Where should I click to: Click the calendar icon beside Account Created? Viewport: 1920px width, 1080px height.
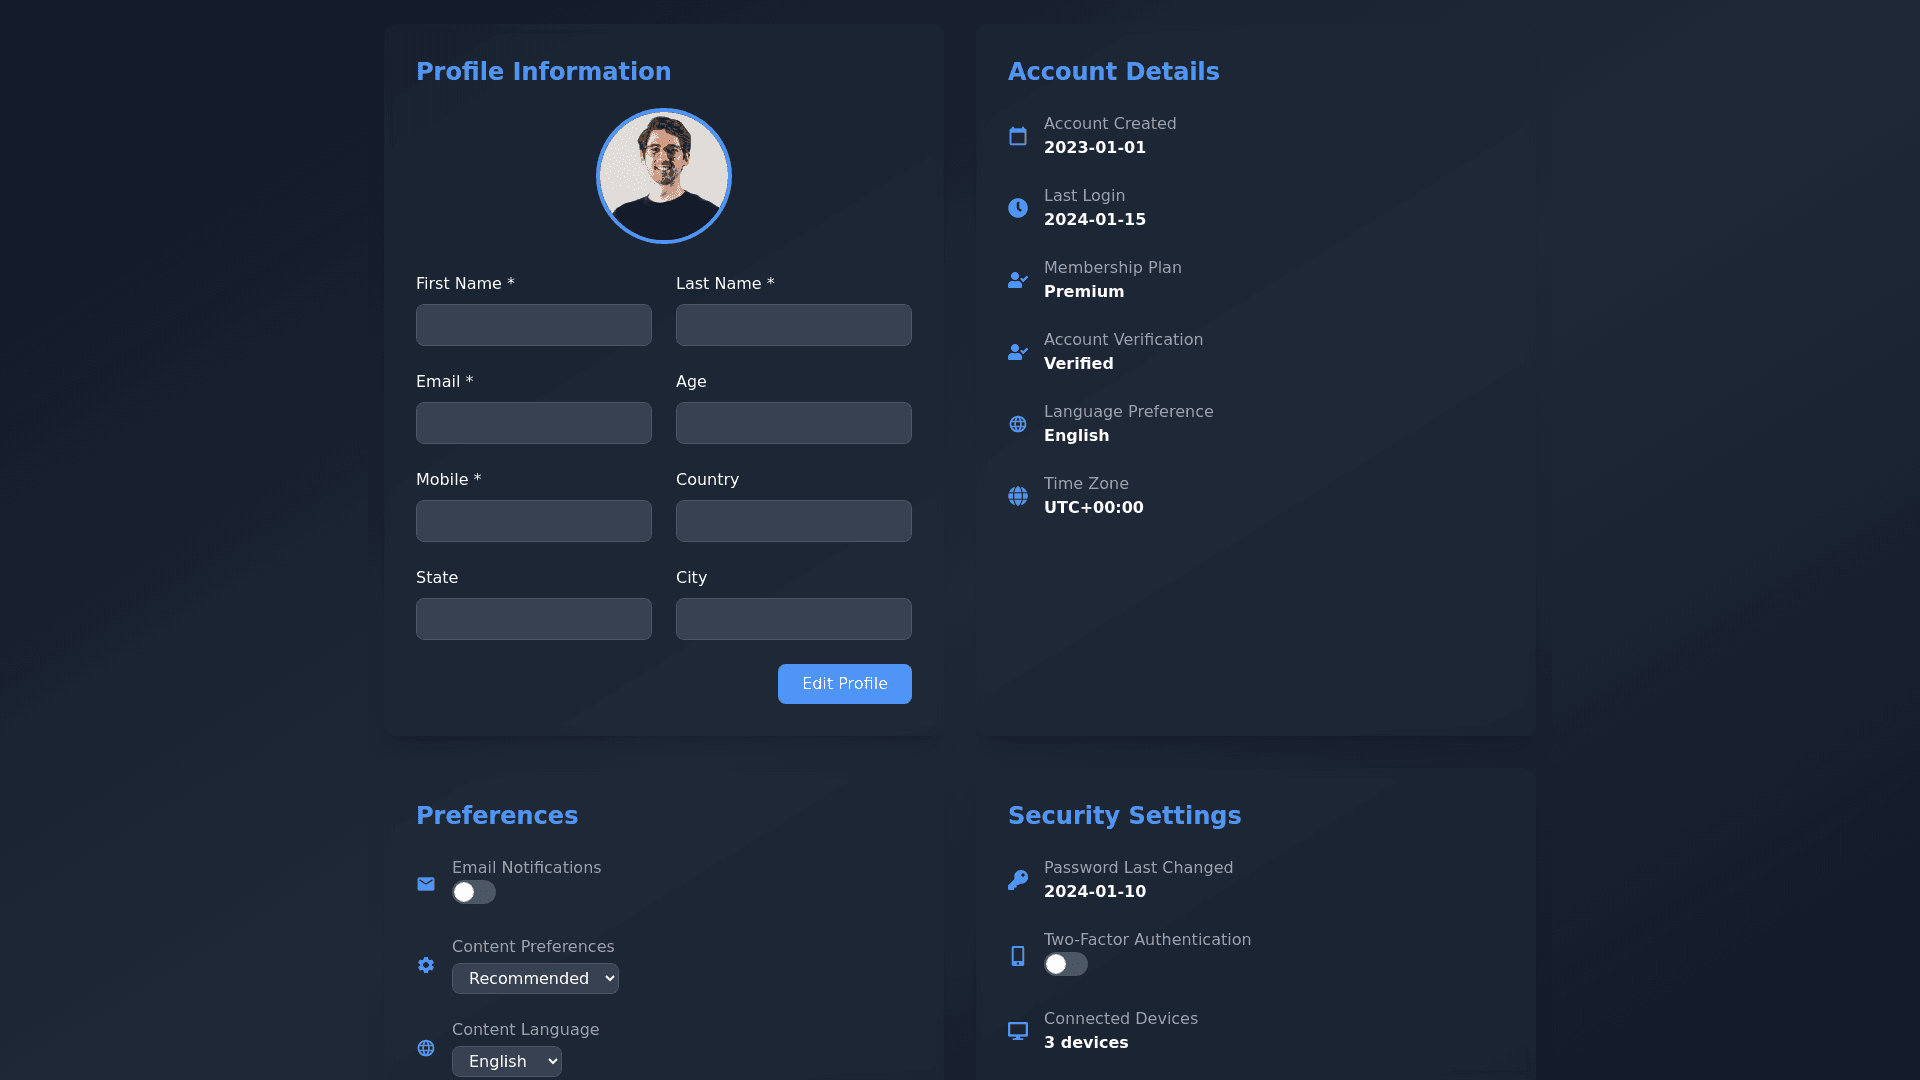(x=1018, y=136)
